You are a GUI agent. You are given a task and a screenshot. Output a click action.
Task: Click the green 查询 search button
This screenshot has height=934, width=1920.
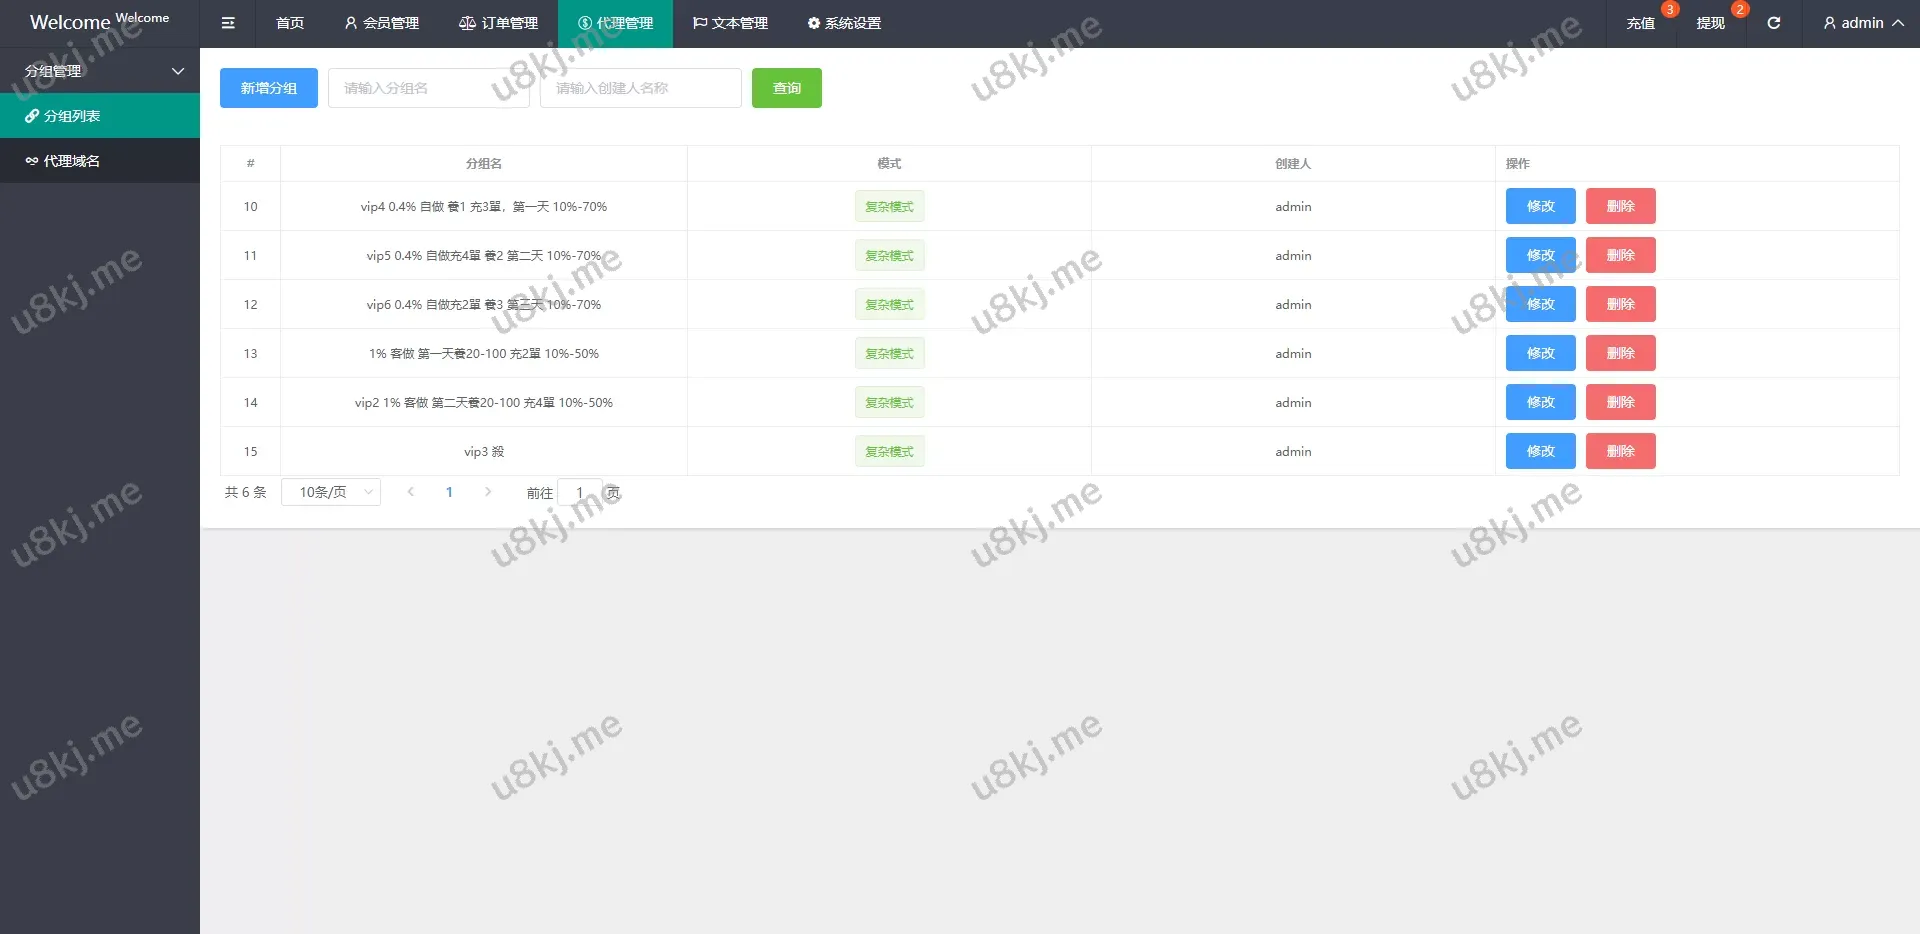click(786, 88)
